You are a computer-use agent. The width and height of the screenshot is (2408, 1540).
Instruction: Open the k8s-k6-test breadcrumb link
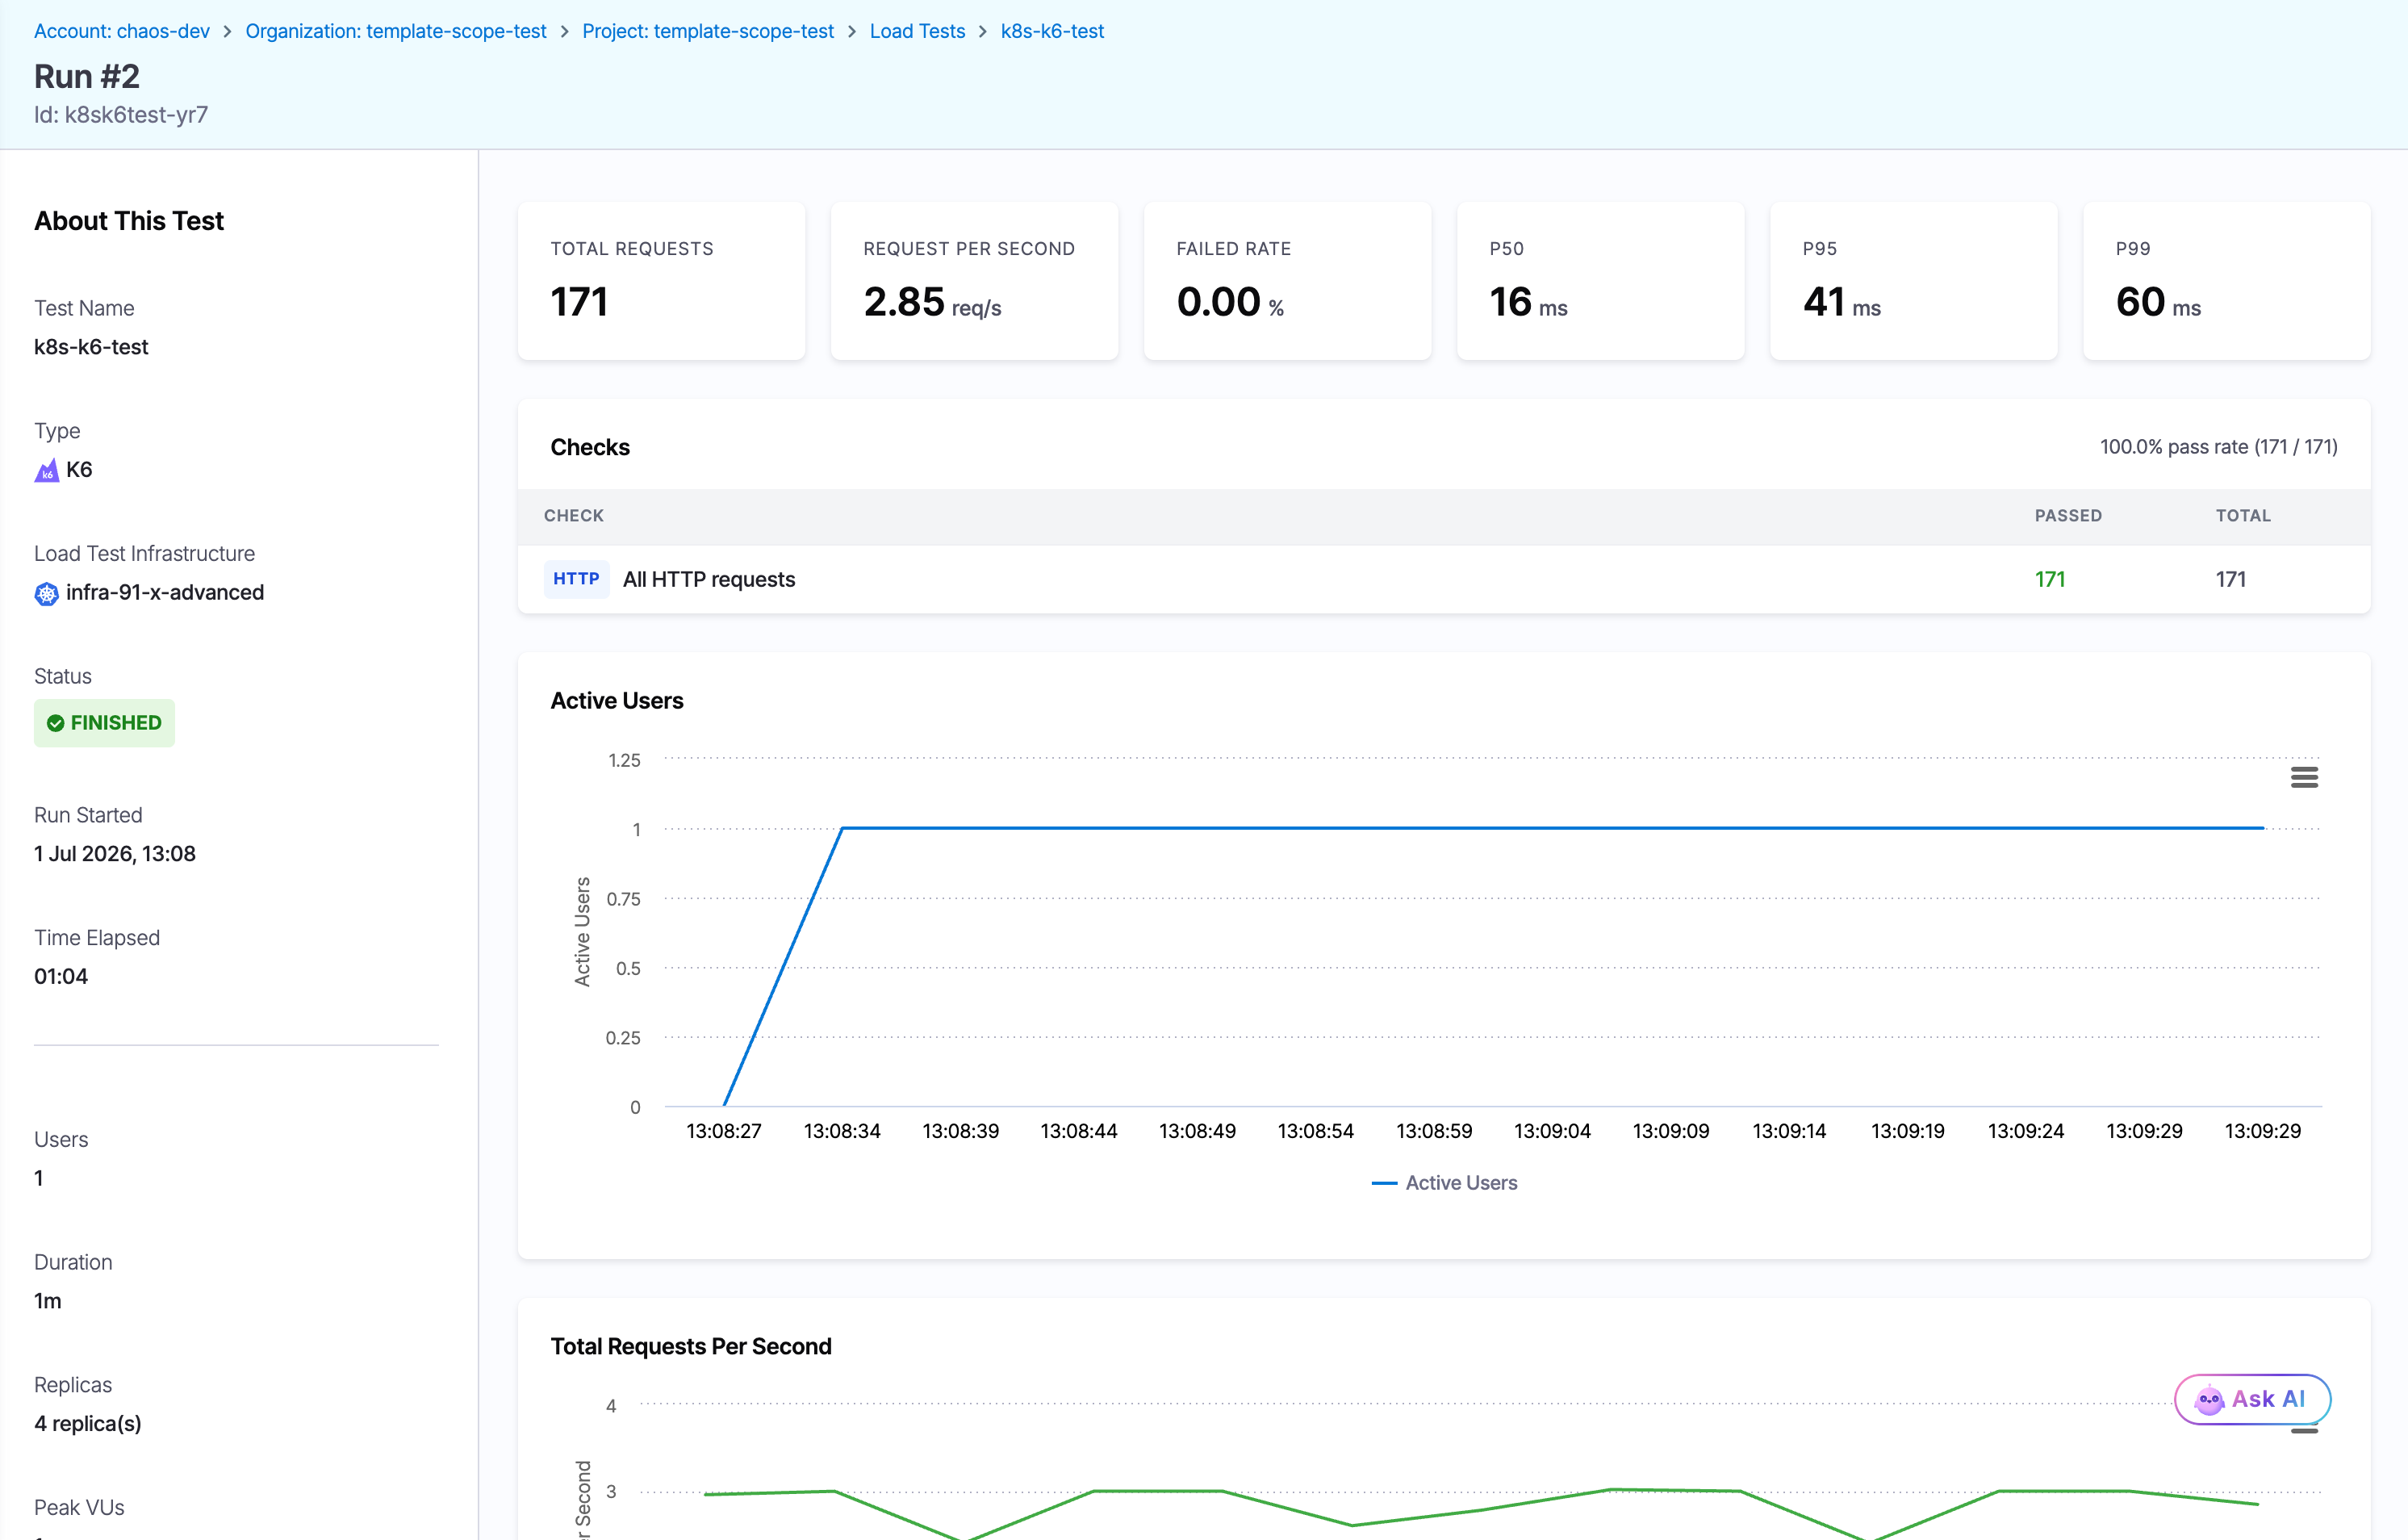1052,31
